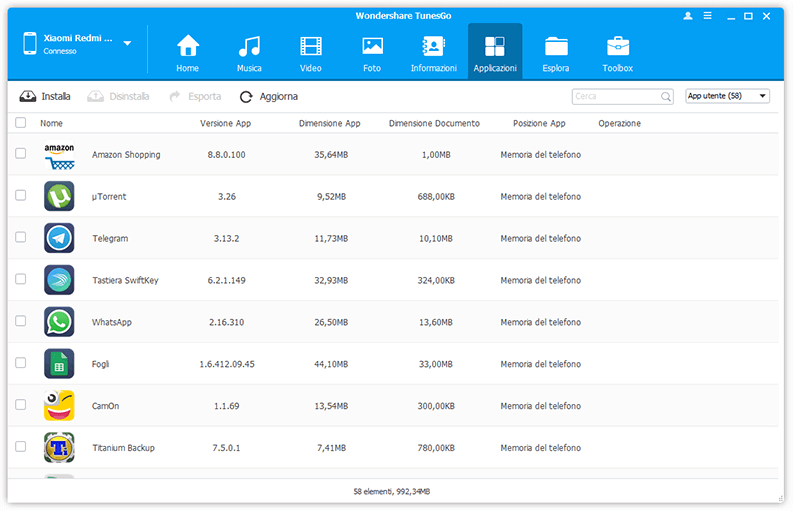Select the Applicazioni tab
The height and width of the screenshot is (511, 793).
pos(495,51)
